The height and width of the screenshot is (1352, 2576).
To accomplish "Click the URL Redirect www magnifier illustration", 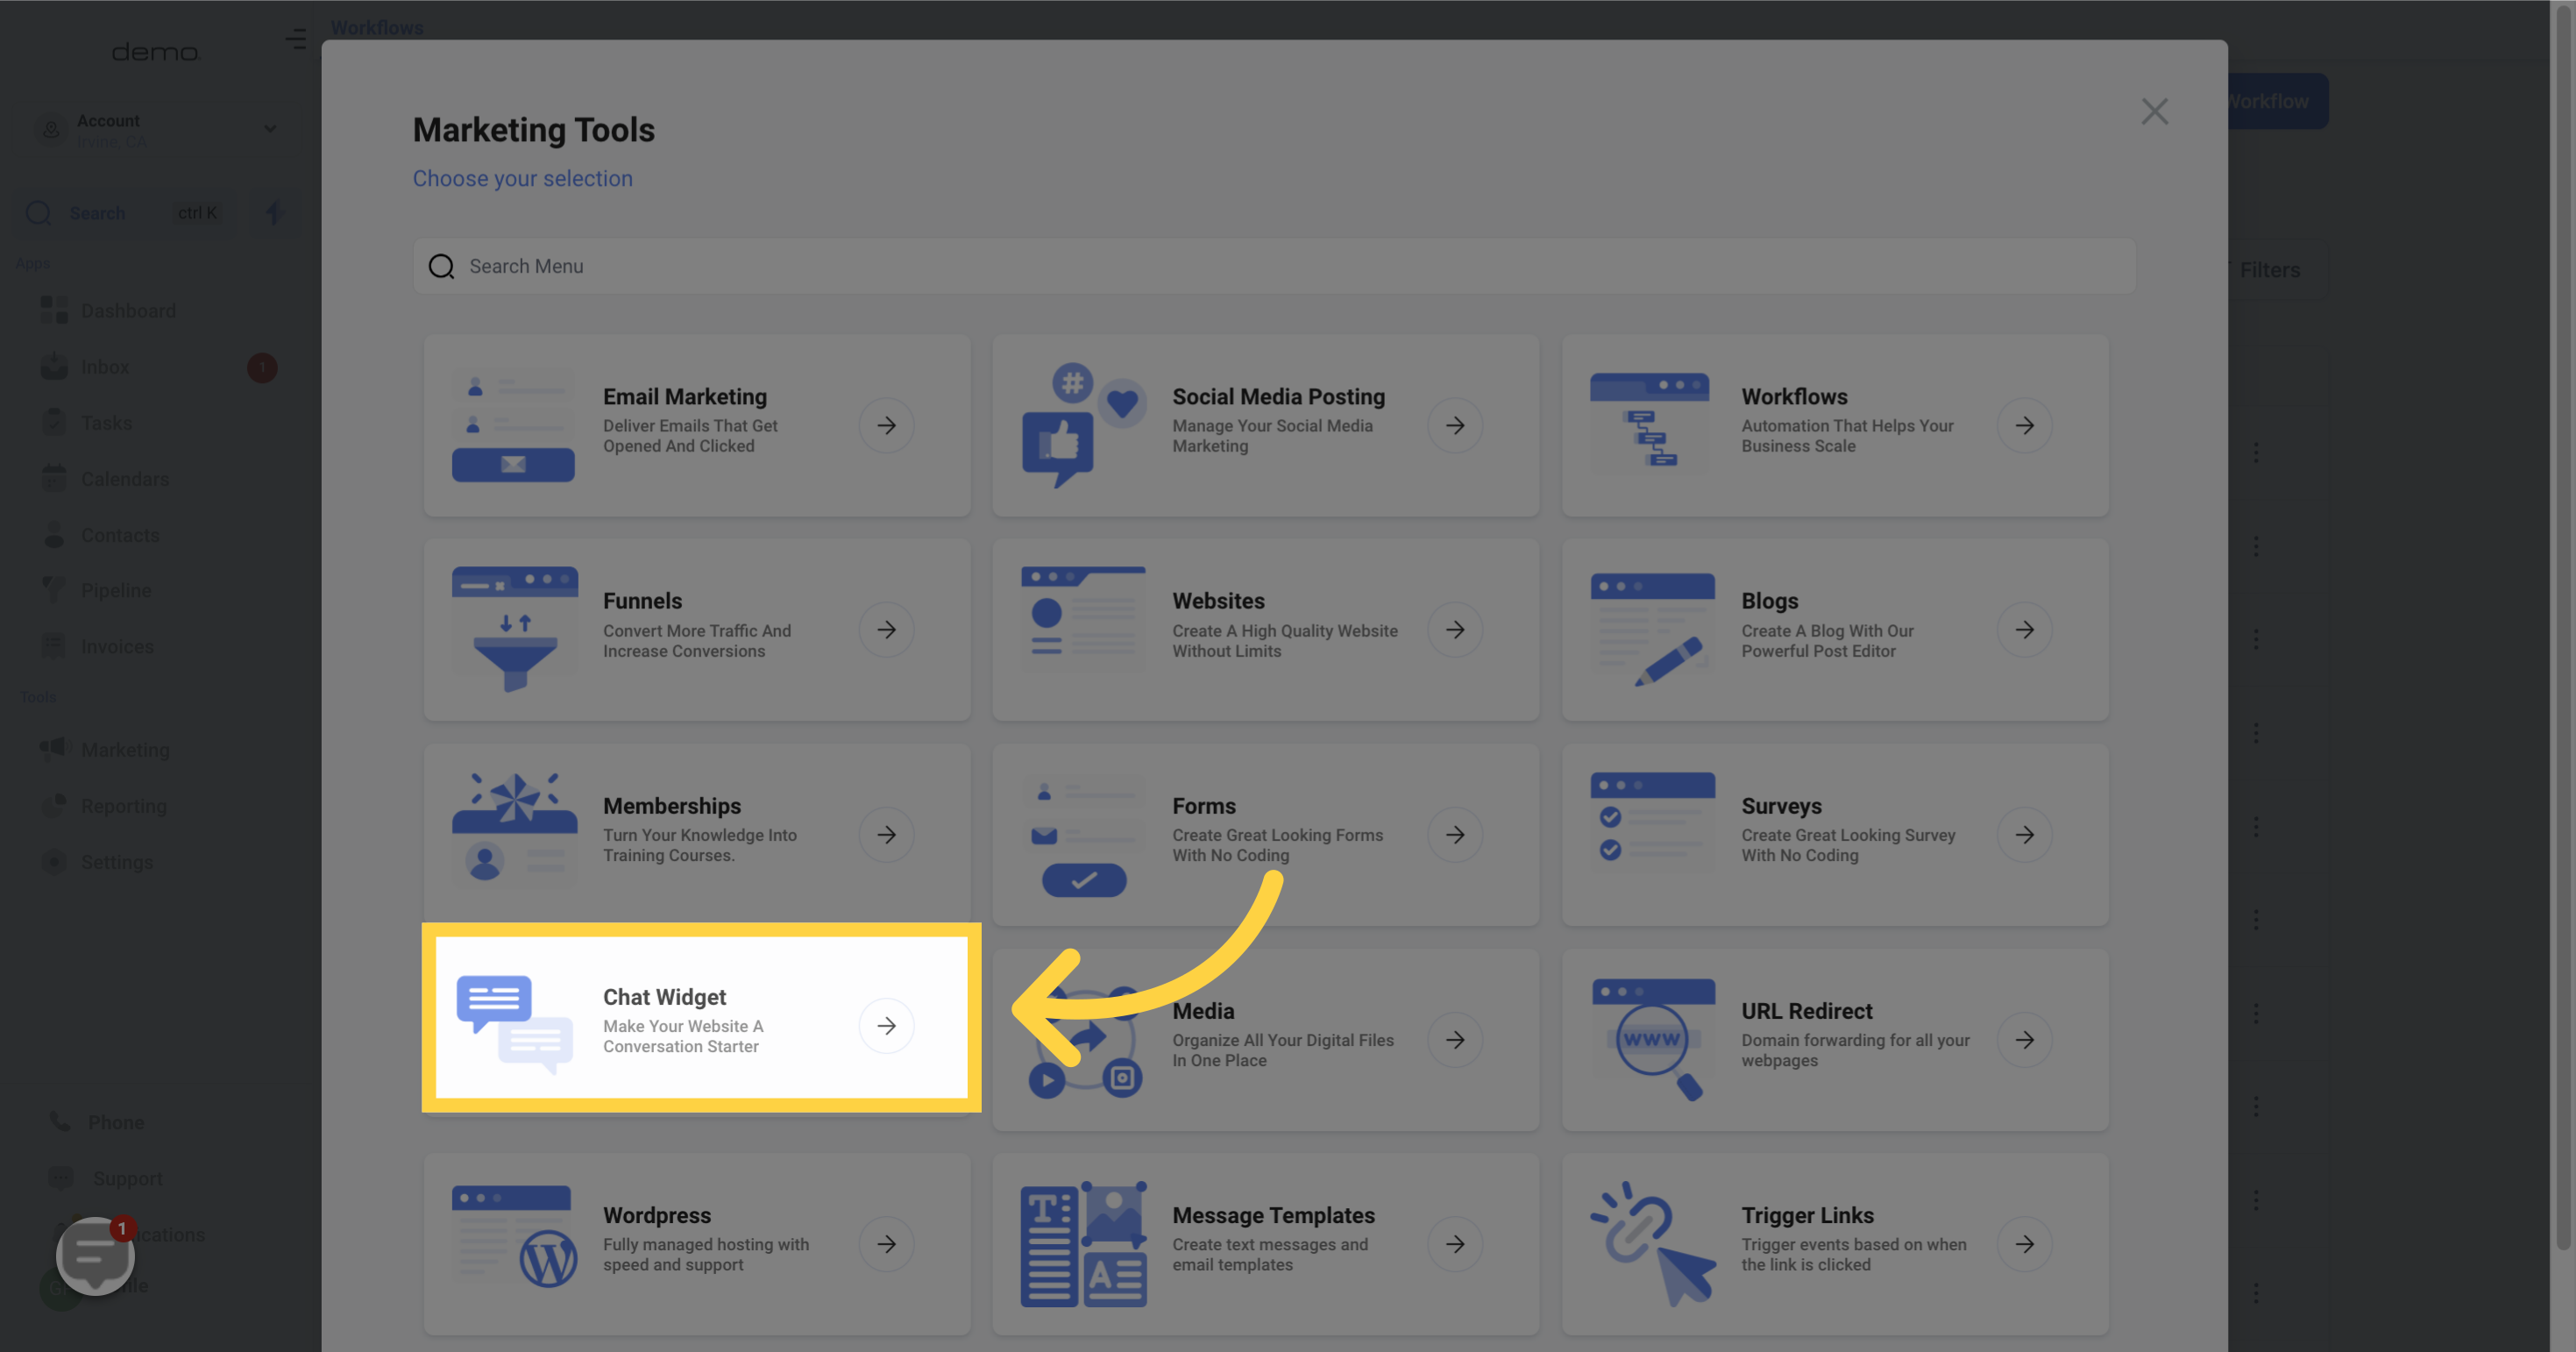I will (x=1652, y=1039).
